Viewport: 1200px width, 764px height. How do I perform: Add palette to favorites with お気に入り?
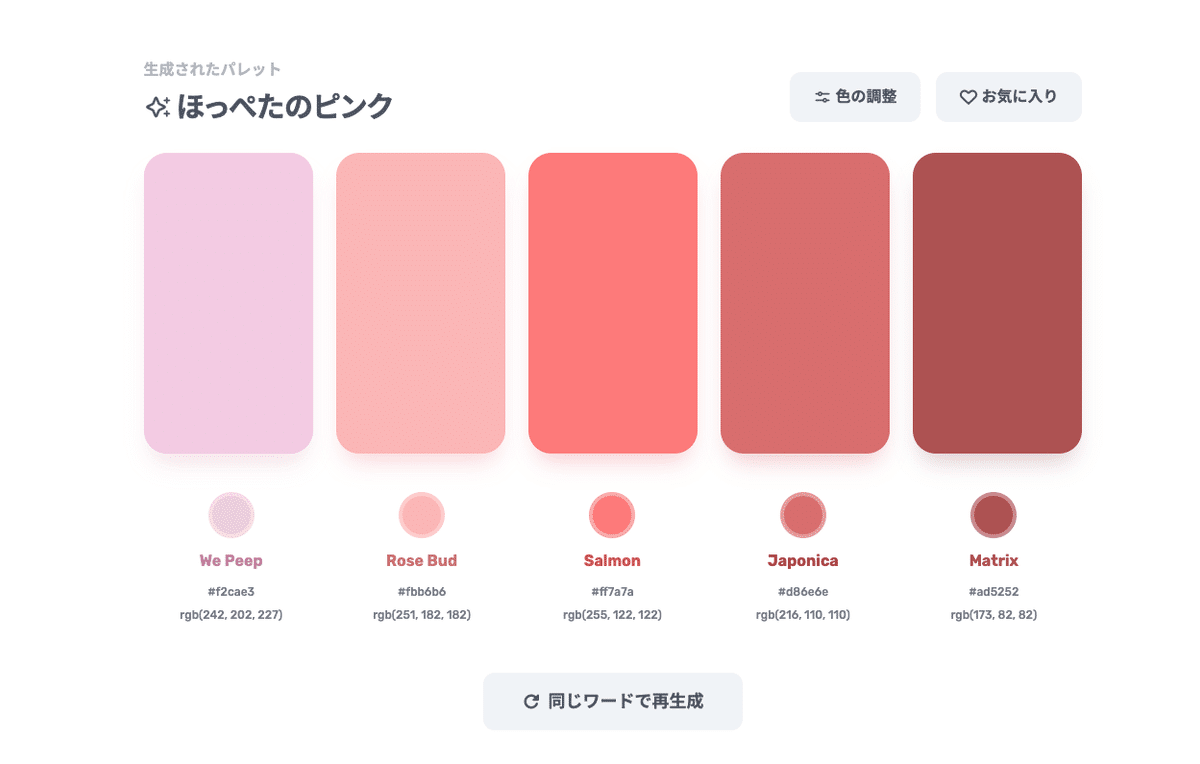(x=1009, y=97)
